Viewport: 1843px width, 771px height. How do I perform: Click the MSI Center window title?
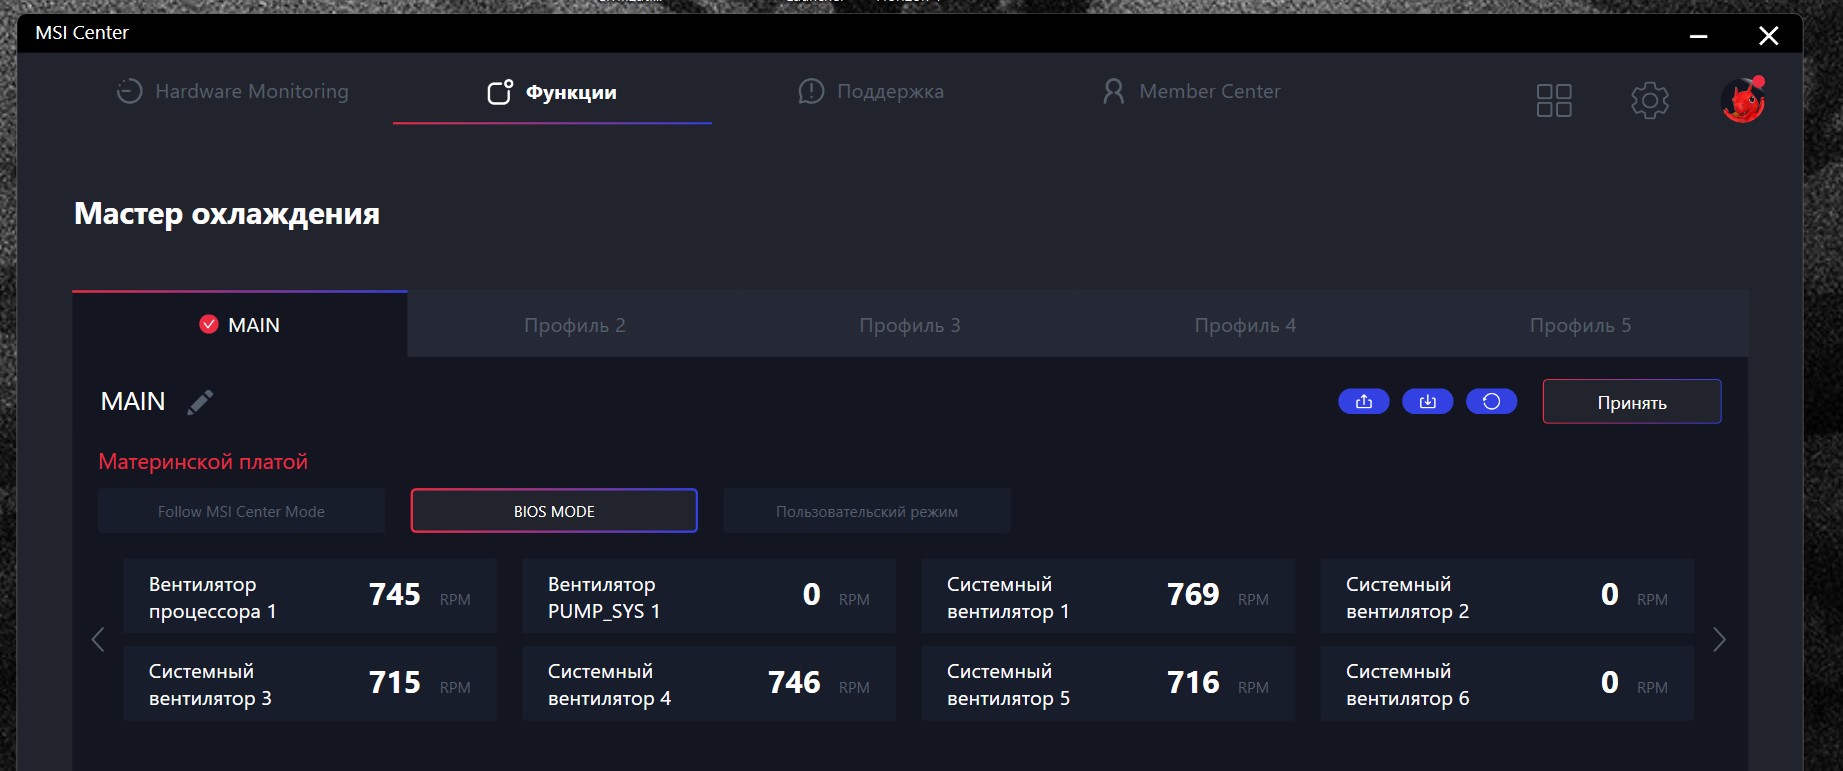[82, 33]
